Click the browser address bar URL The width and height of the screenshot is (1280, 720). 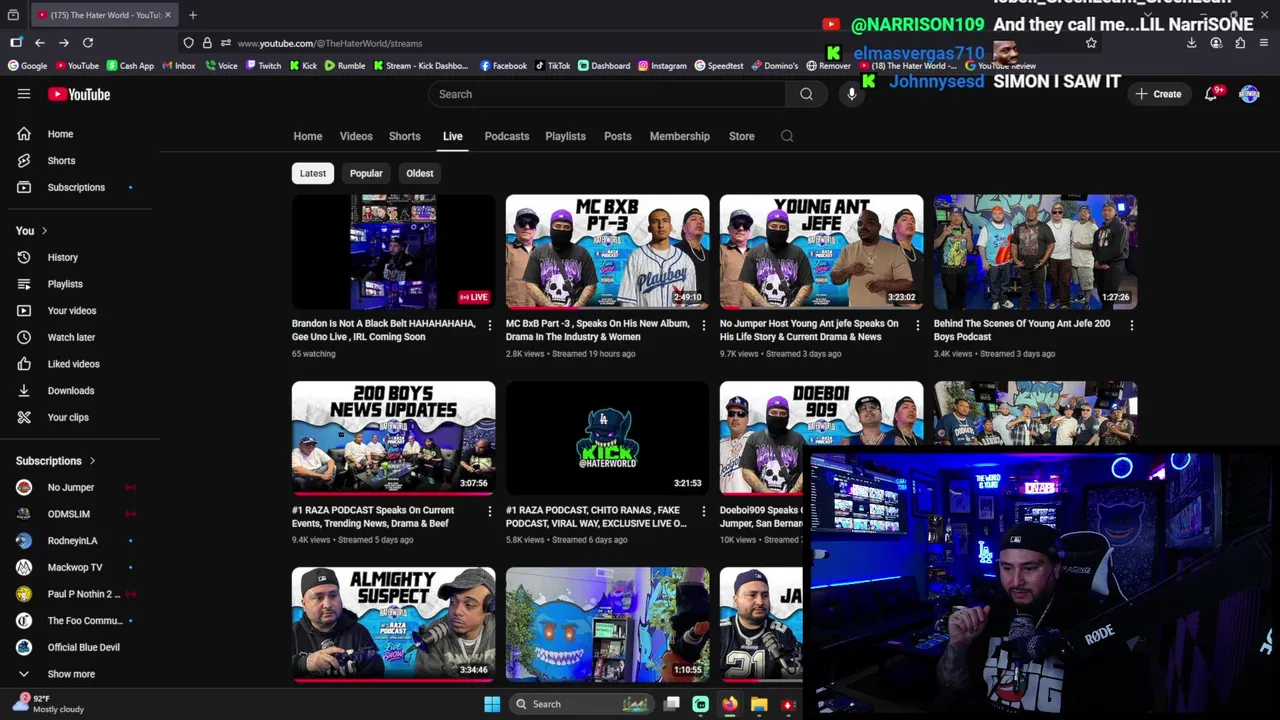330,43
